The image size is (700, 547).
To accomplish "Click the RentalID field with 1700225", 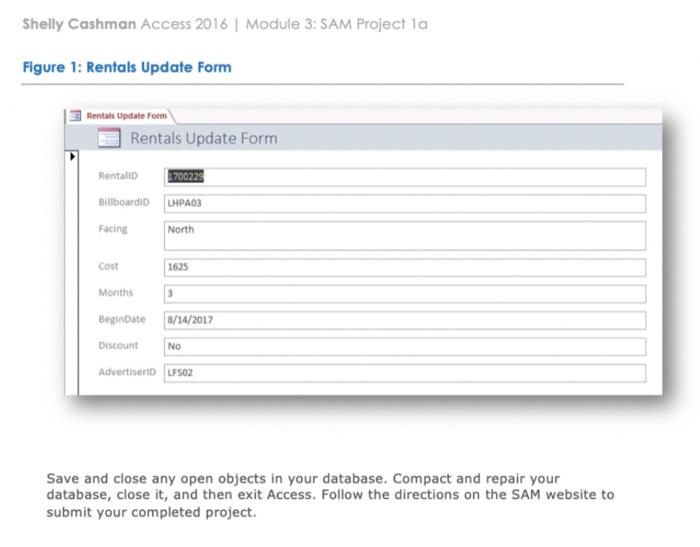I will click(405, 177).
